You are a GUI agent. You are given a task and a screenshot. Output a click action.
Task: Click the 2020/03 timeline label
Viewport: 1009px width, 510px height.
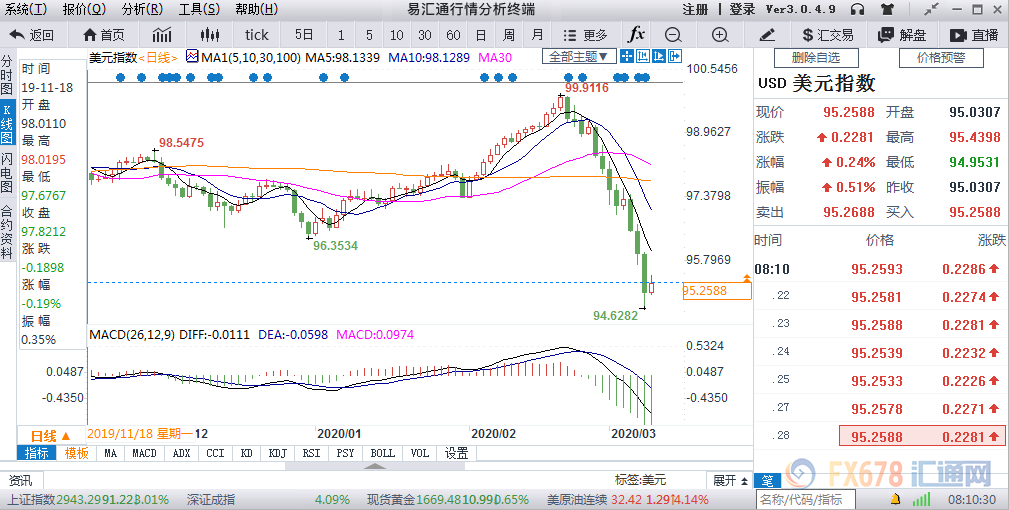[633, 433]
